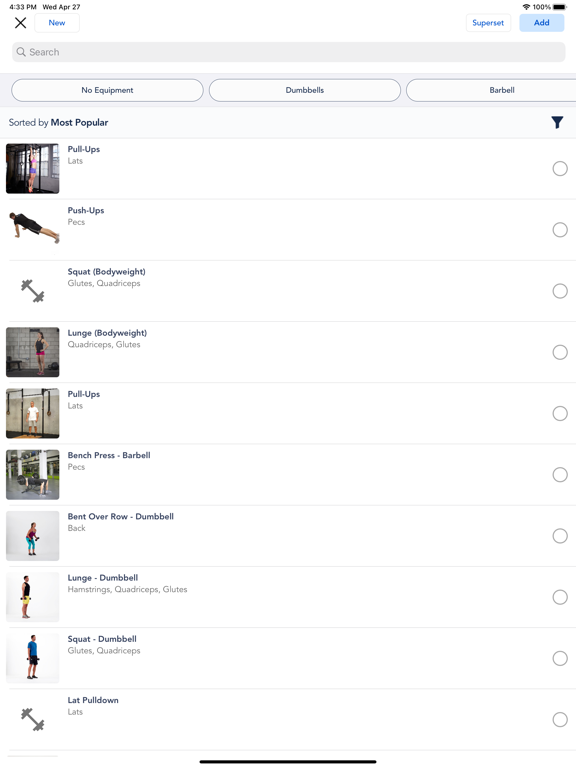Tap the search magnifier icon
576x768 pixels.
(21, 52)
